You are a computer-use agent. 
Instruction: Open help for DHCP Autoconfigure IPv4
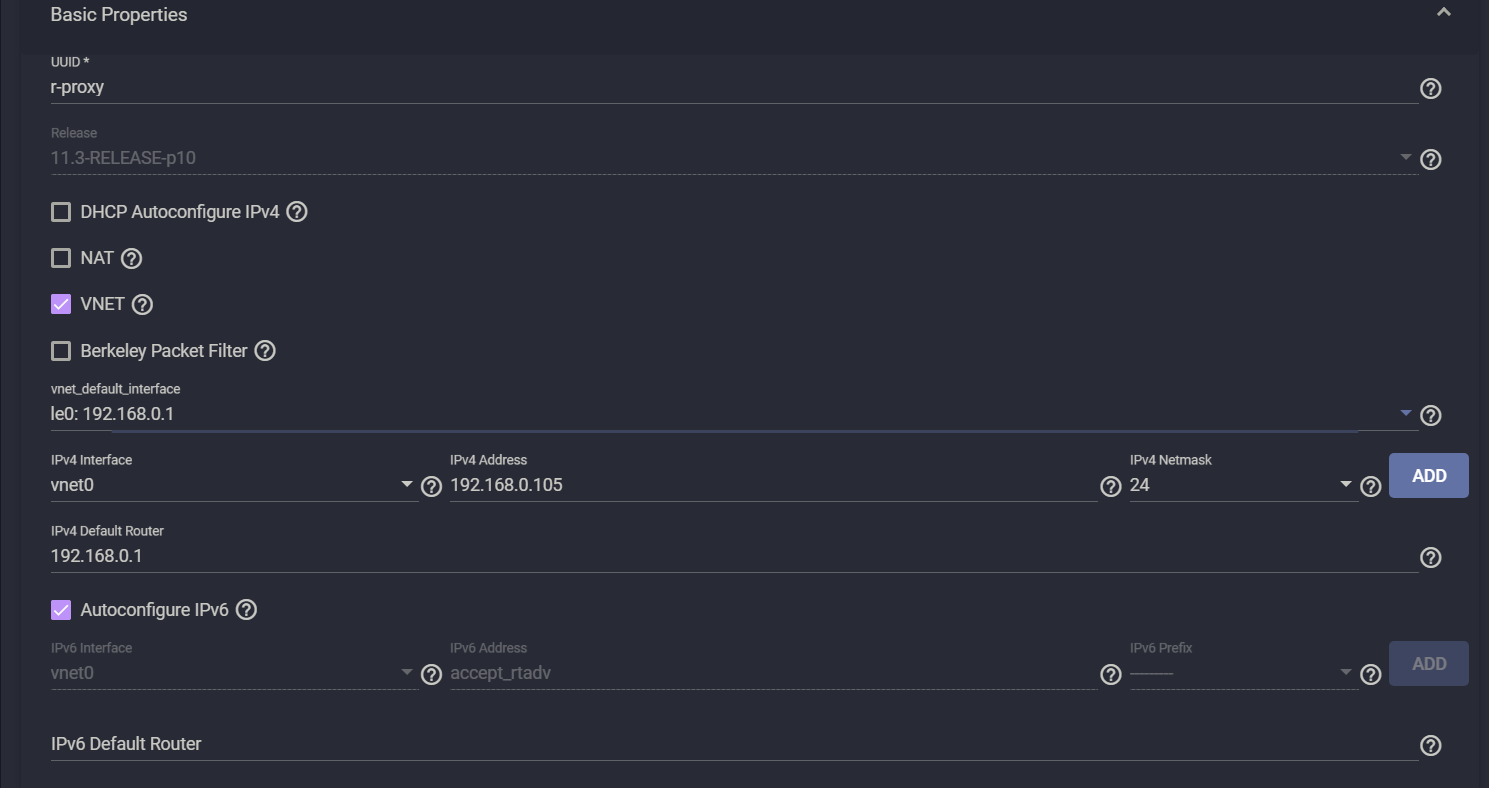[296, 212]
